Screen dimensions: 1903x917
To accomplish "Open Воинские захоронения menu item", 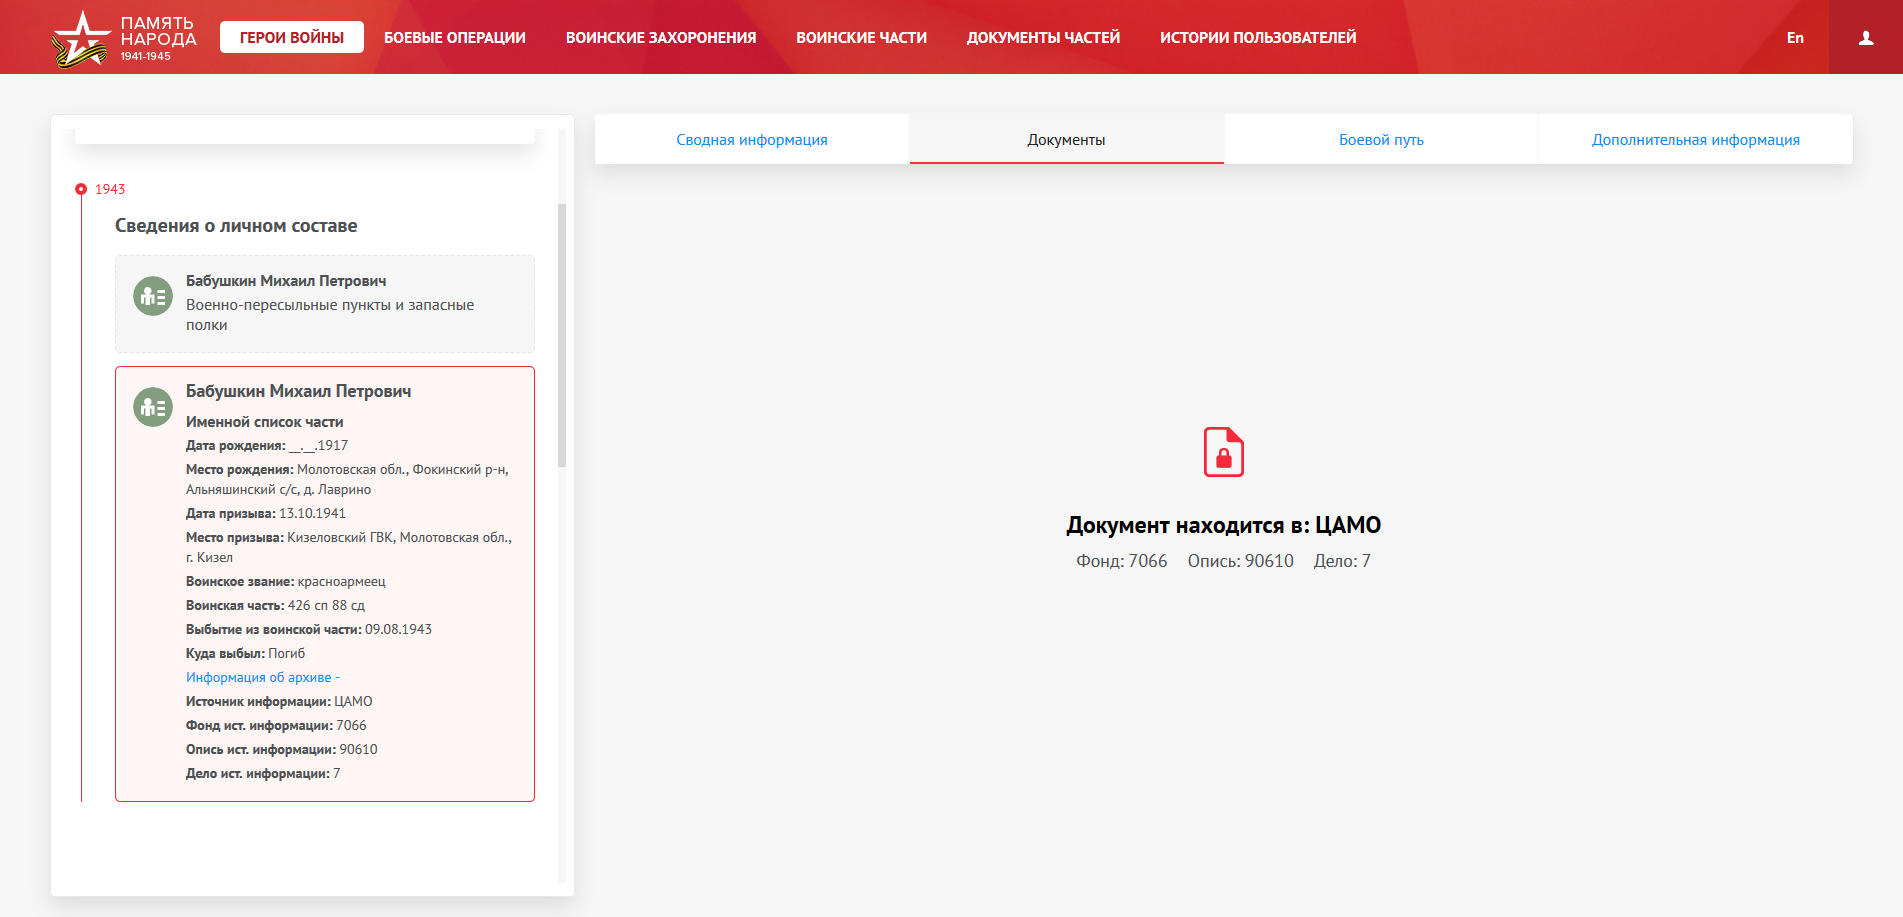I will 660,38.
